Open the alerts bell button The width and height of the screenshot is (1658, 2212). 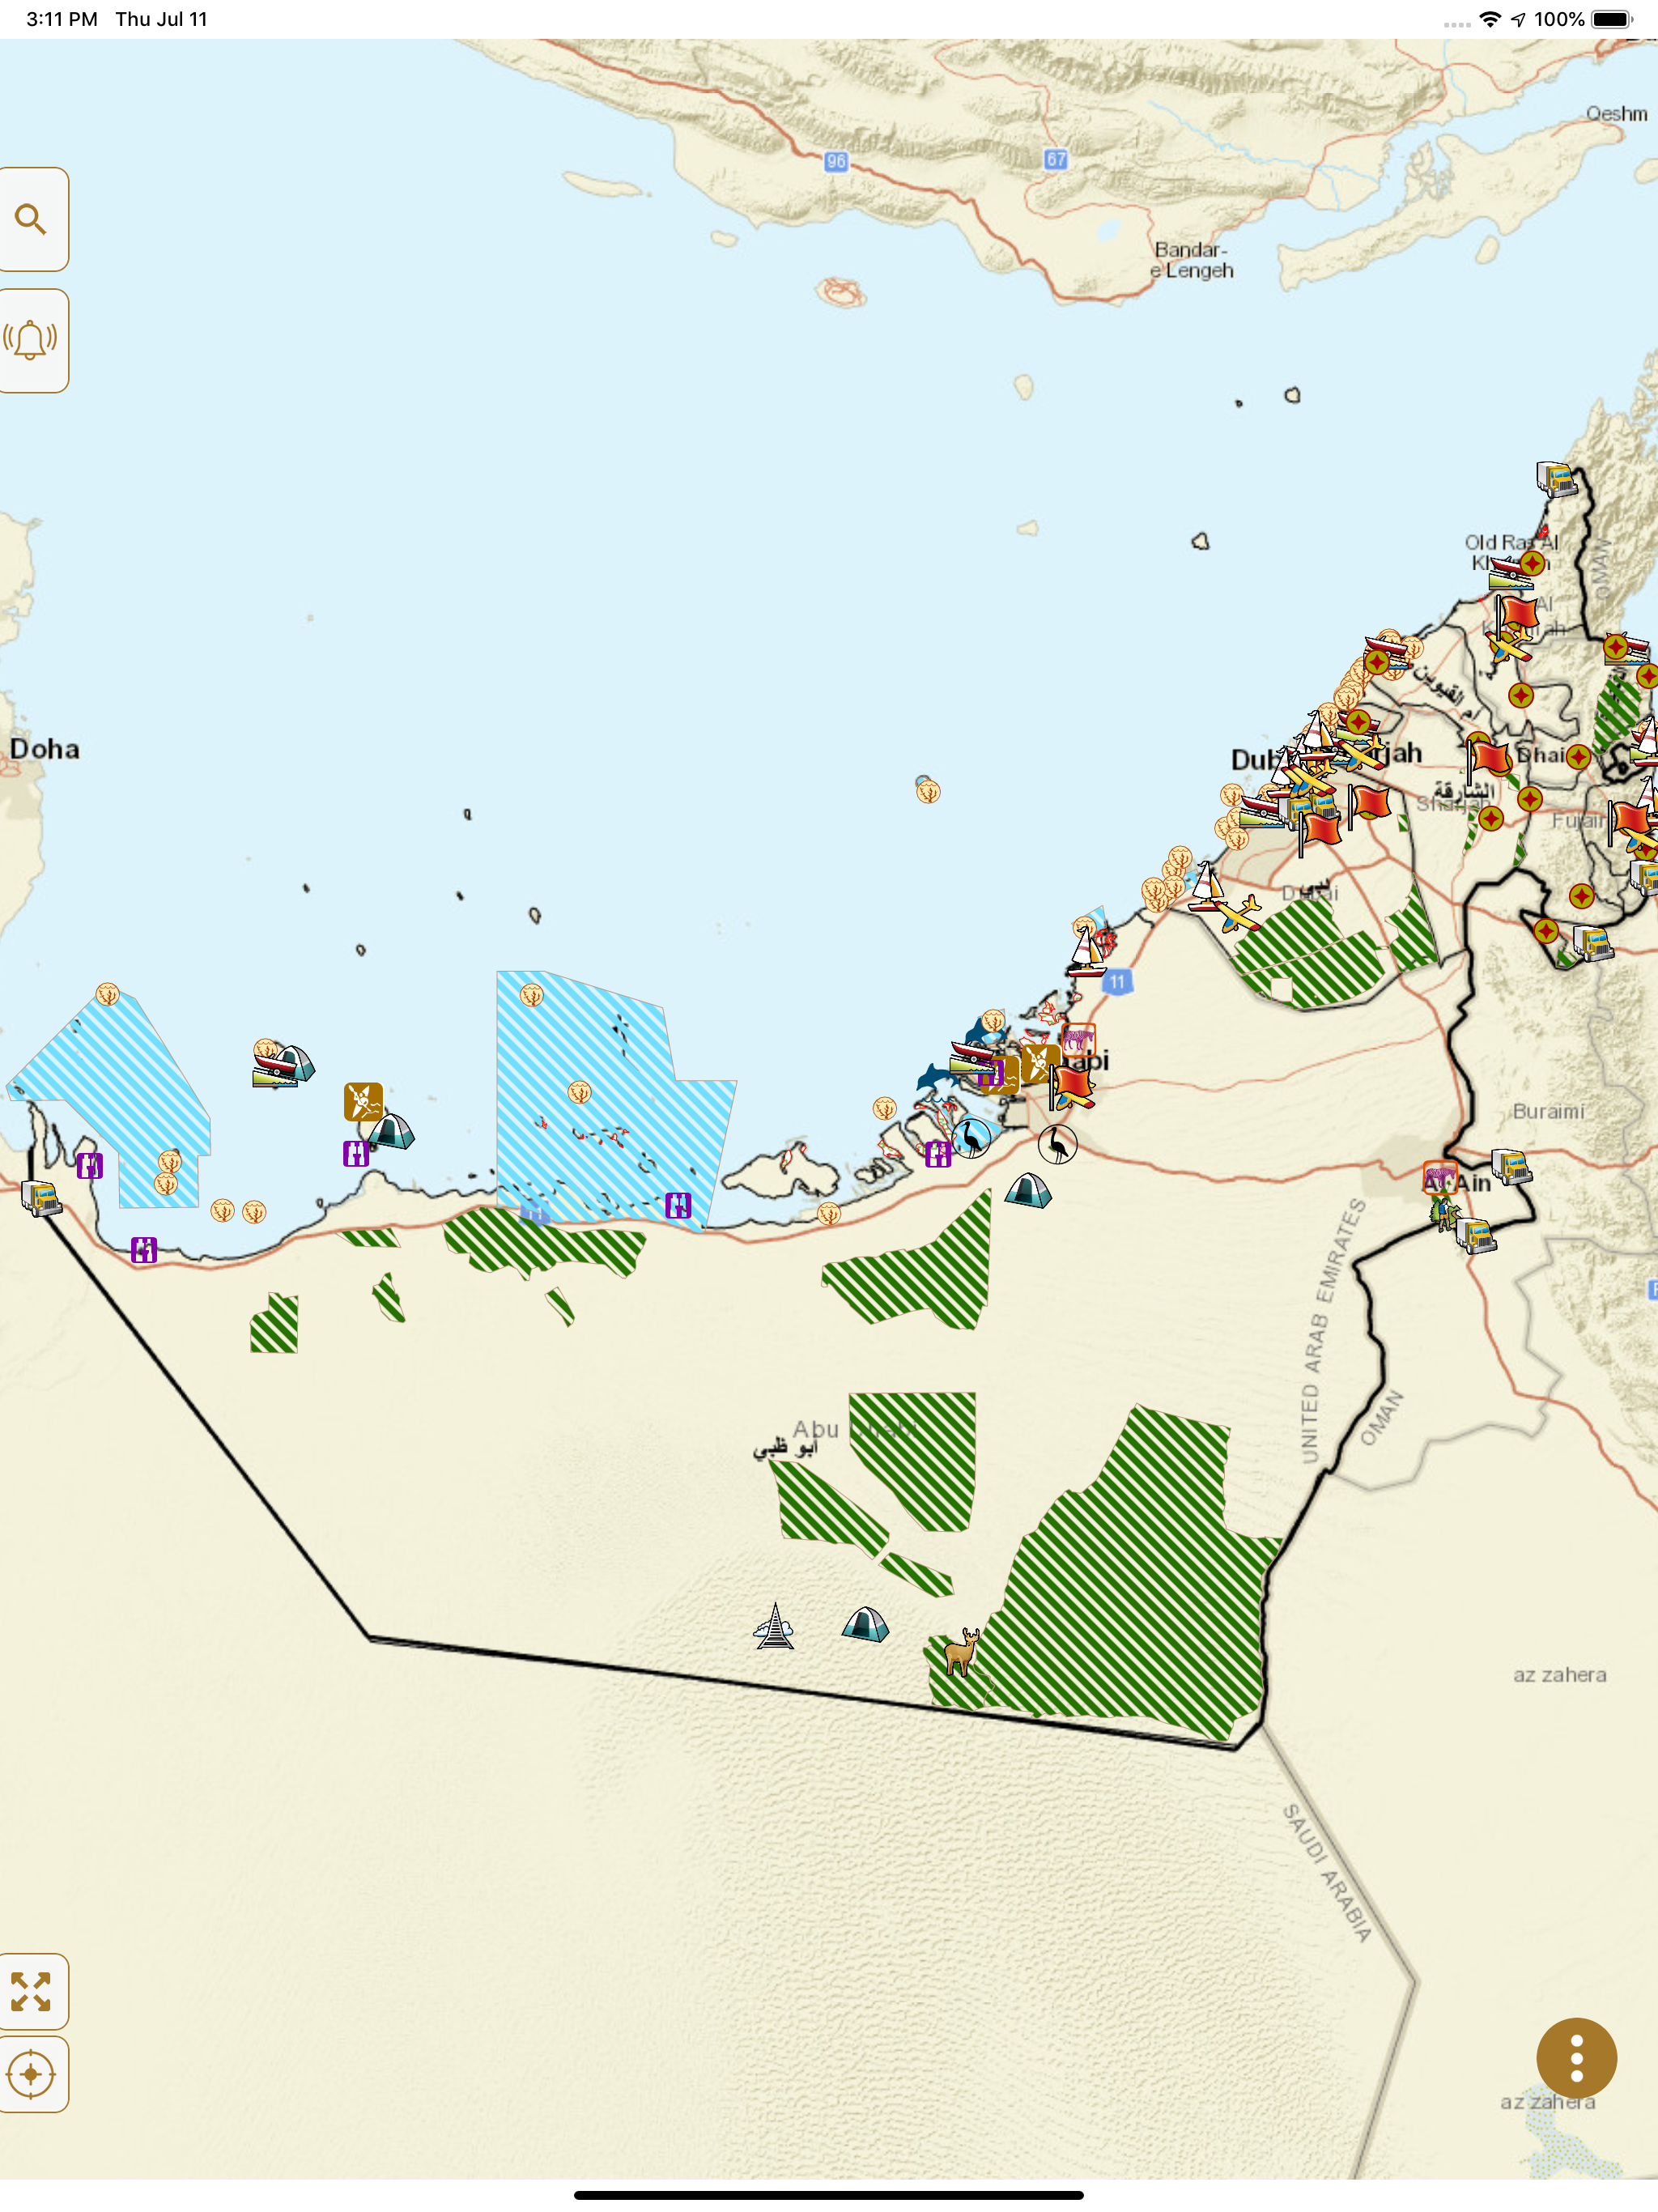click(32, 340)
